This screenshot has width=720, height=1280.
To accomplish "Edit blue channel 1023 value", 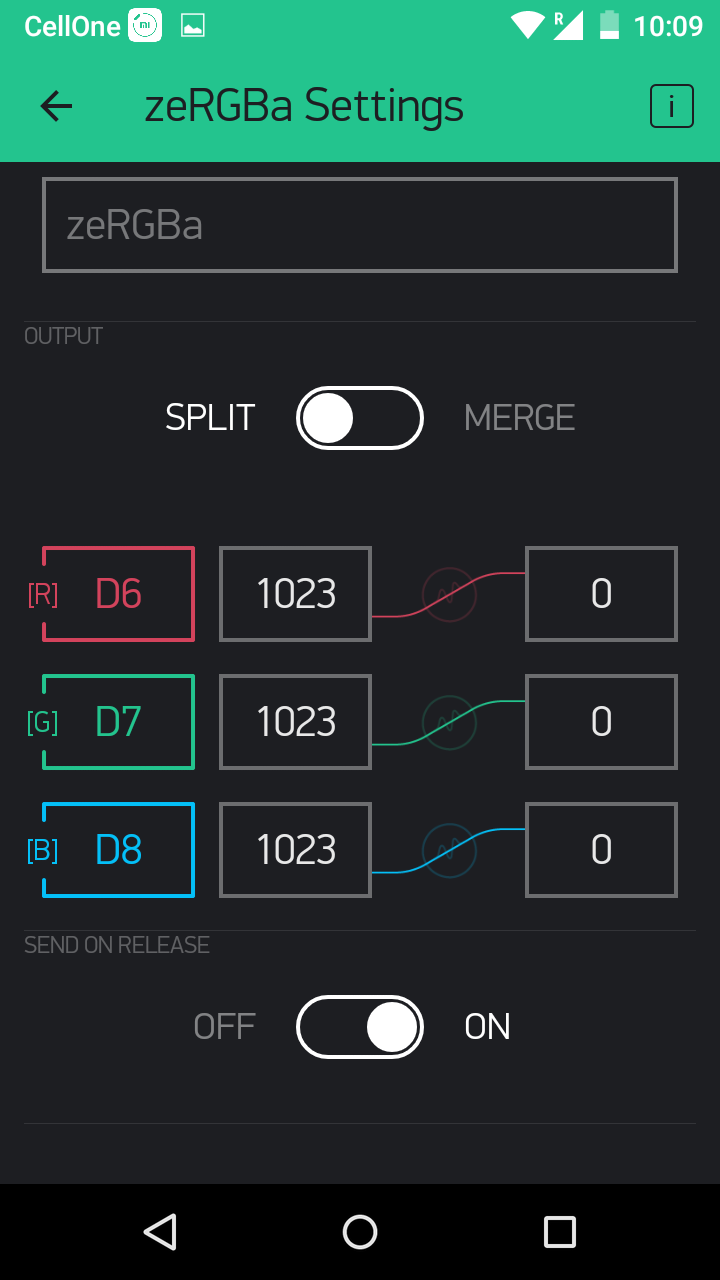I will (x=296, y=850).
